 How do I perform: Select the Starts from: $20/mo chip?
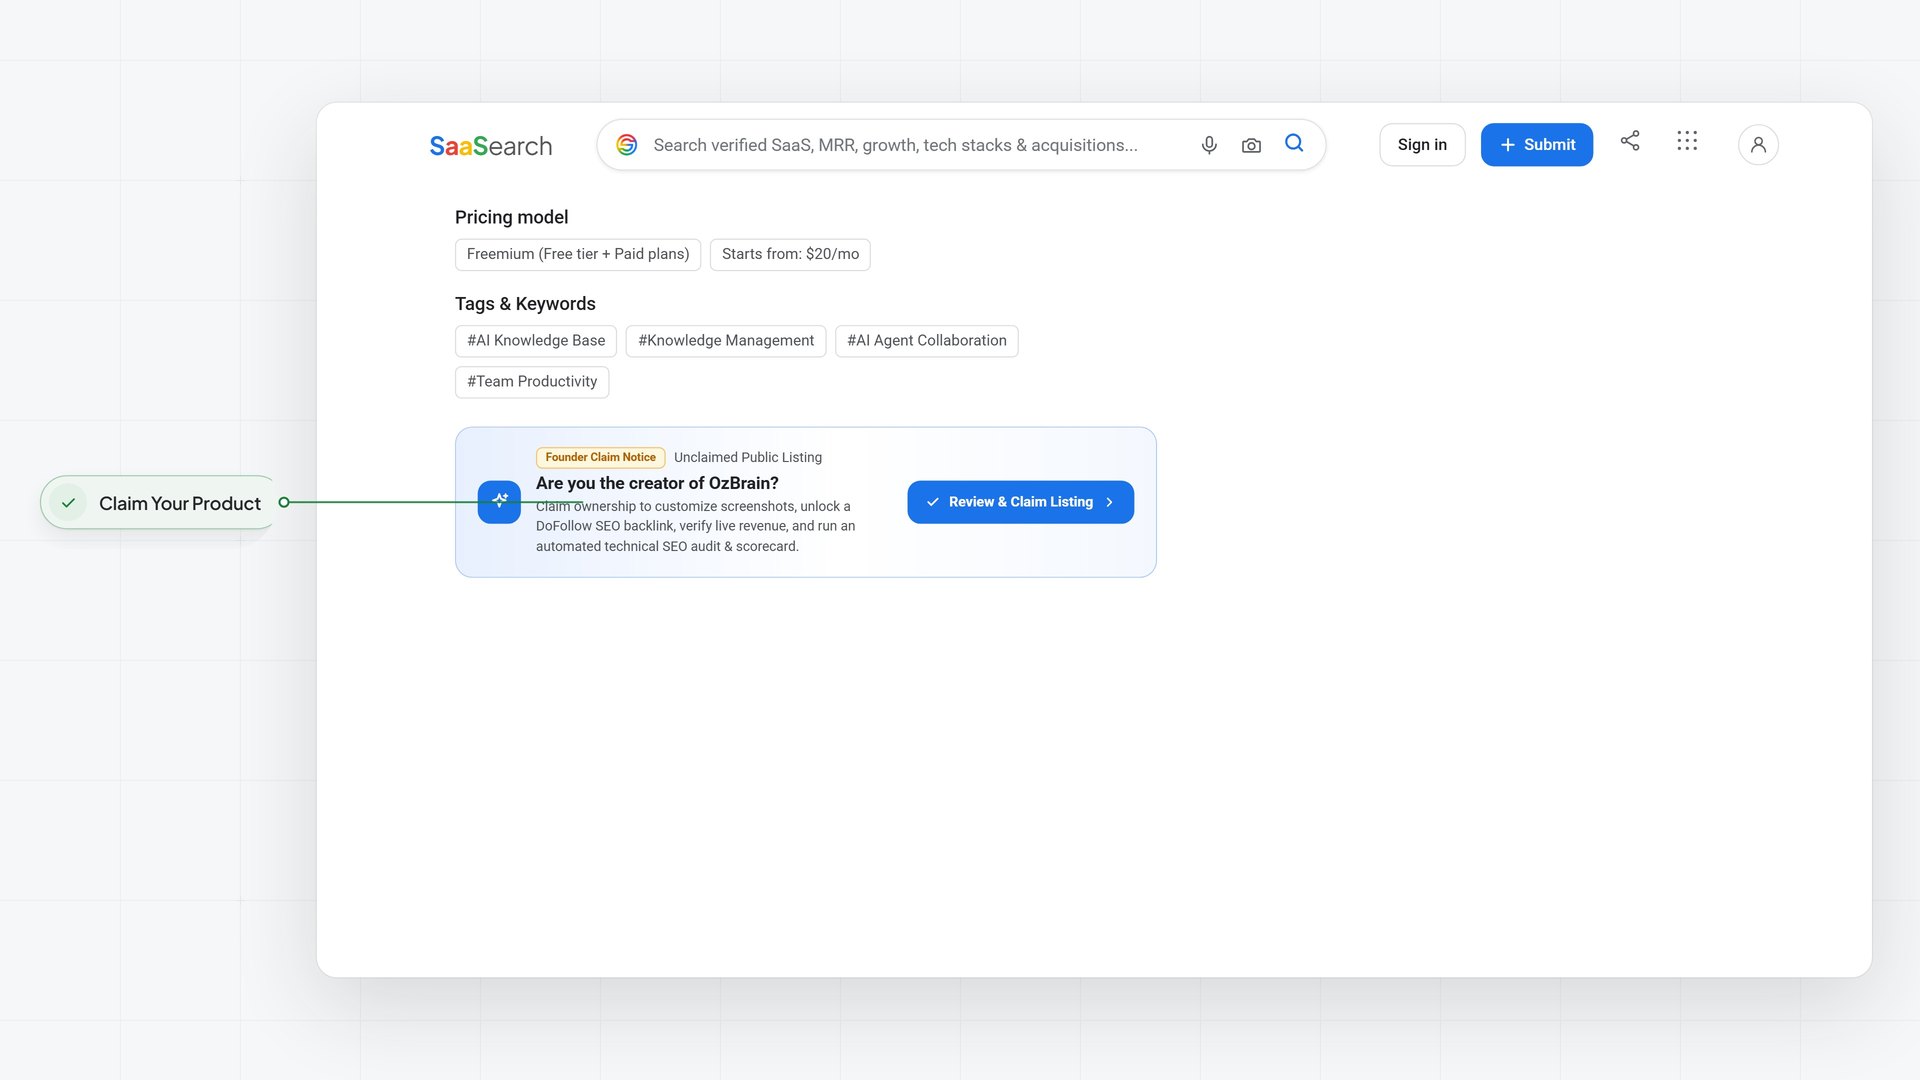[x=790, y=254]
